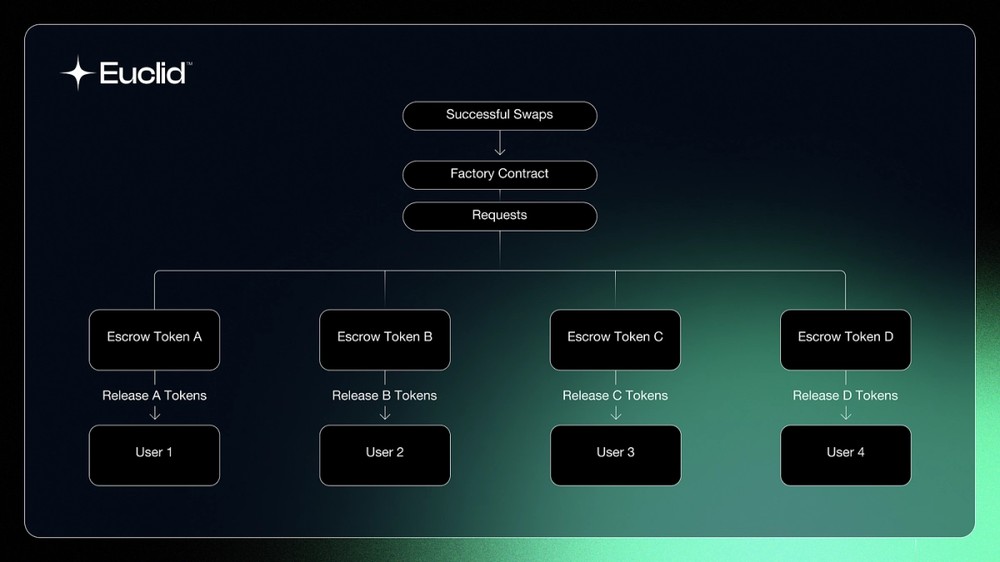
Task: Click the arrow pointing to User 1
Action: tap(154, 413)
